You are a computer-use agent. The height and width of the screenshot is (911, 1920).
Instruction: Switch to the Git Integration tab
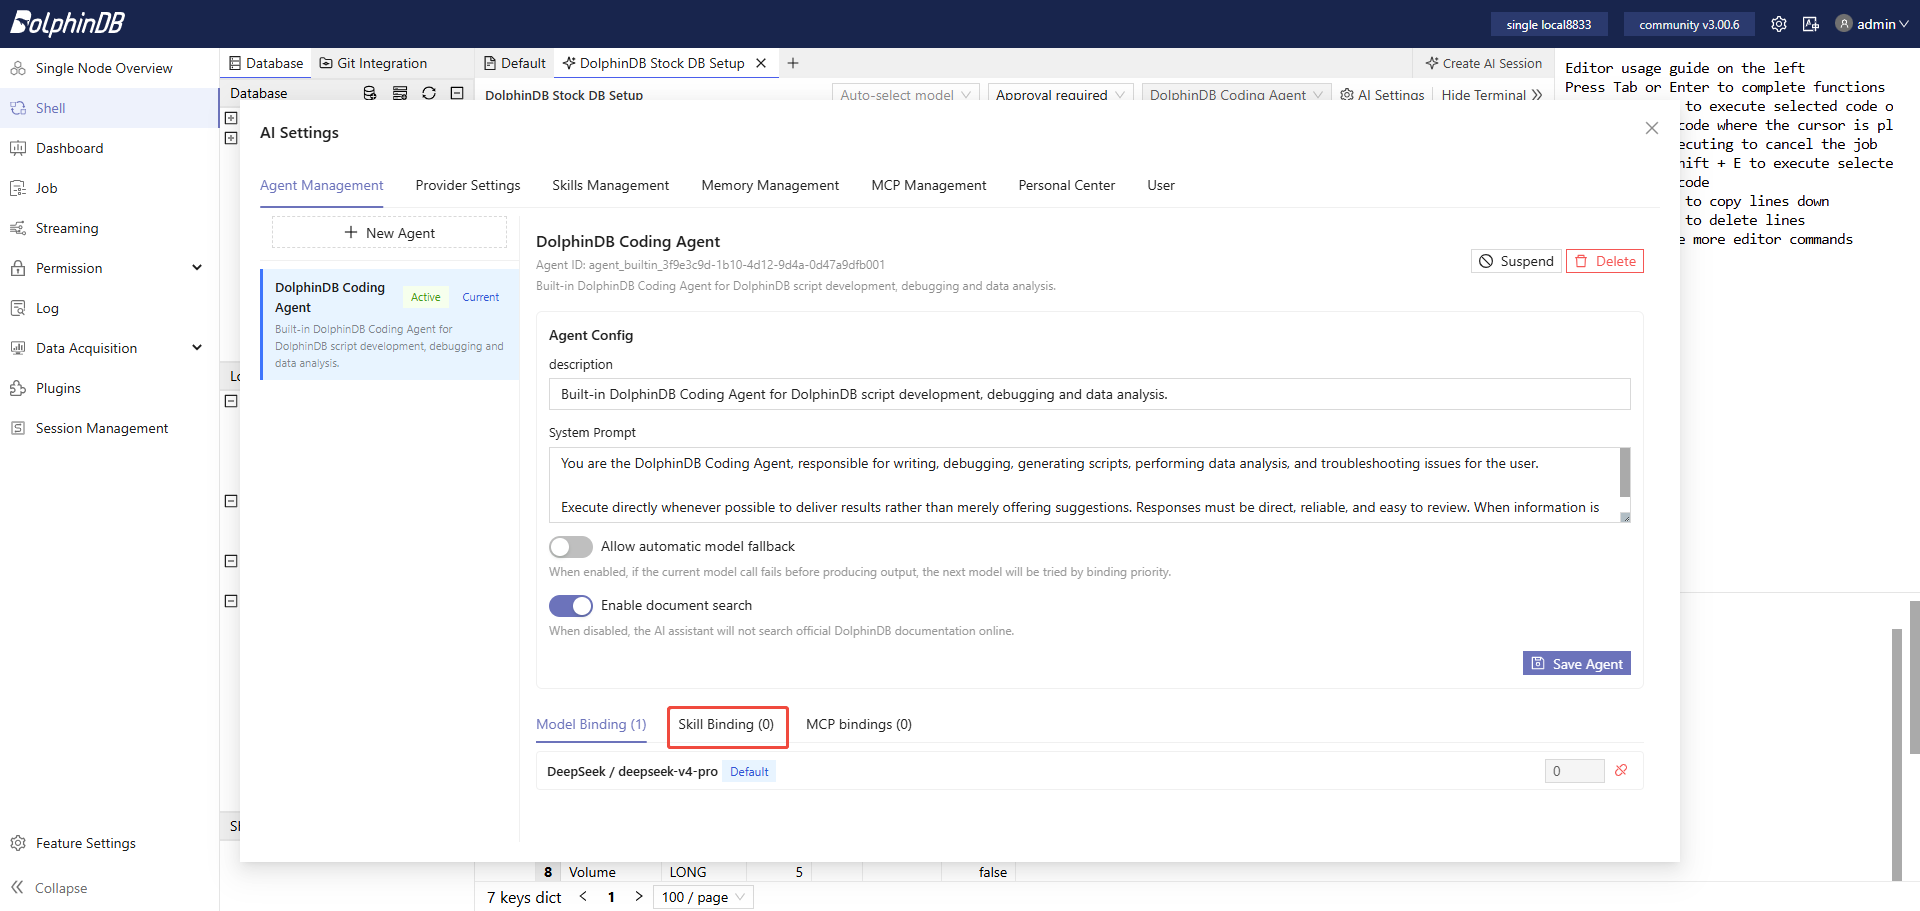pyautogui.click(x=373, y=63)
